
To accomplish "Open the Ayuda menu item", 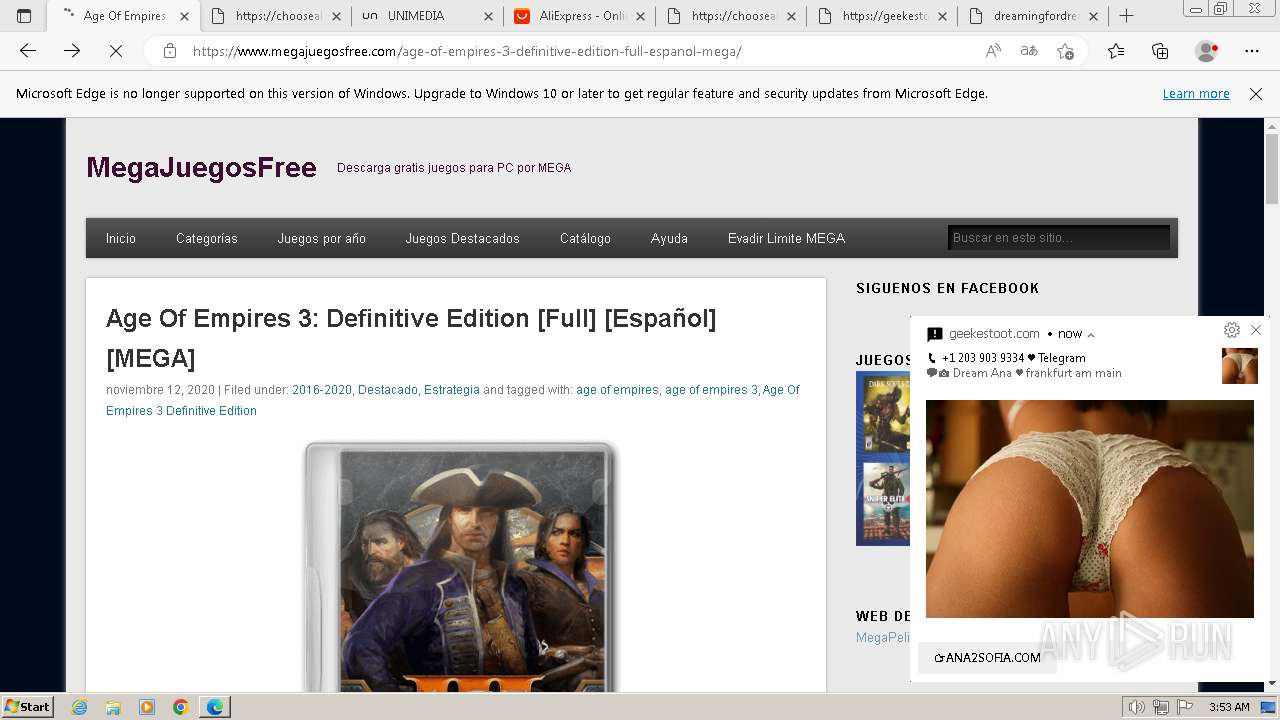I will [x=669, y=238].
